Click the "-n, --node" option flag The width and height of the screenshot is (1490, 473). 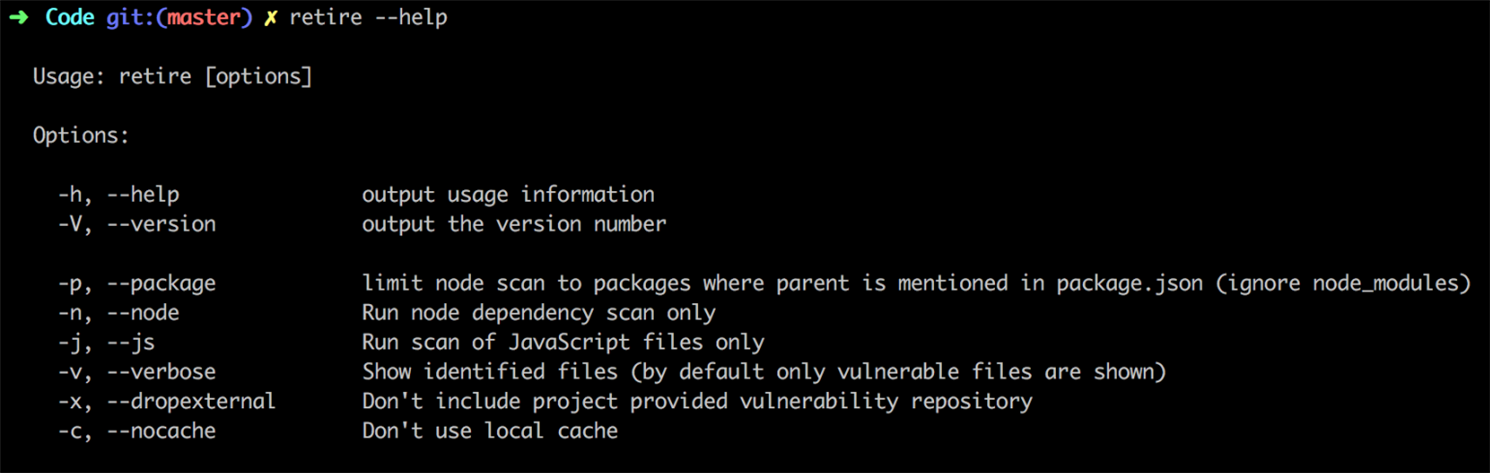click(118, 313)
